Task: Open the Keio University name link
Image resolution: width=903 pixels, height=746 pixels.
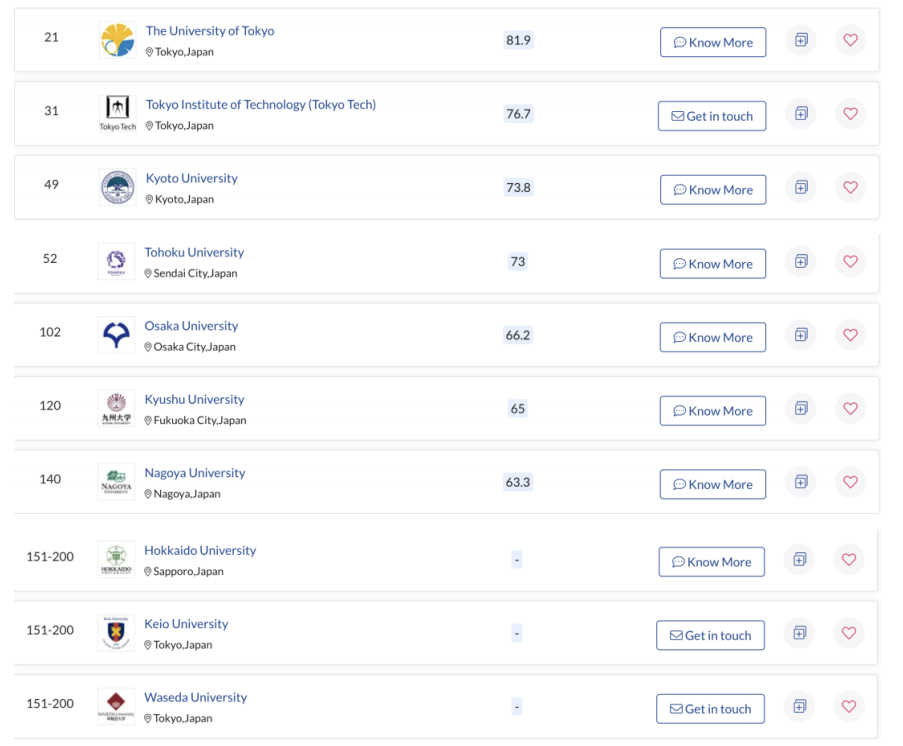Action: pos(186,624)
